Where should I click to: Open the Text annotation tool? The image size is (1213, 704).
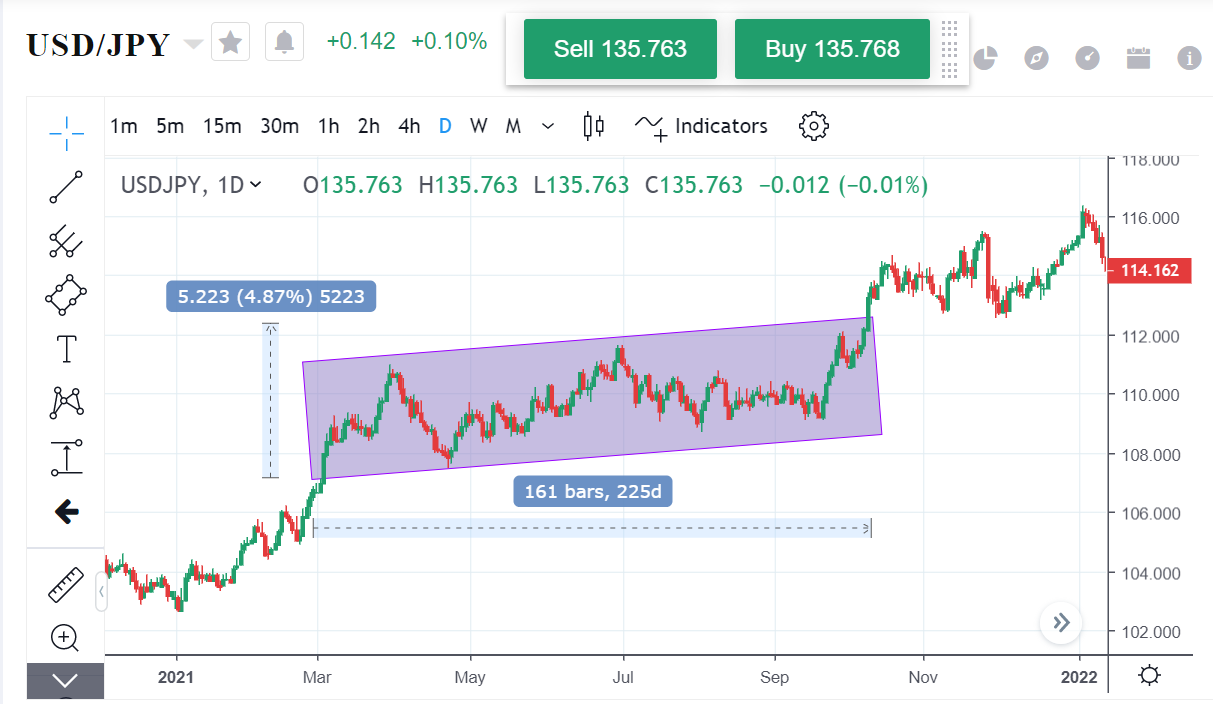pyautogui.click(x=65, y=349)
